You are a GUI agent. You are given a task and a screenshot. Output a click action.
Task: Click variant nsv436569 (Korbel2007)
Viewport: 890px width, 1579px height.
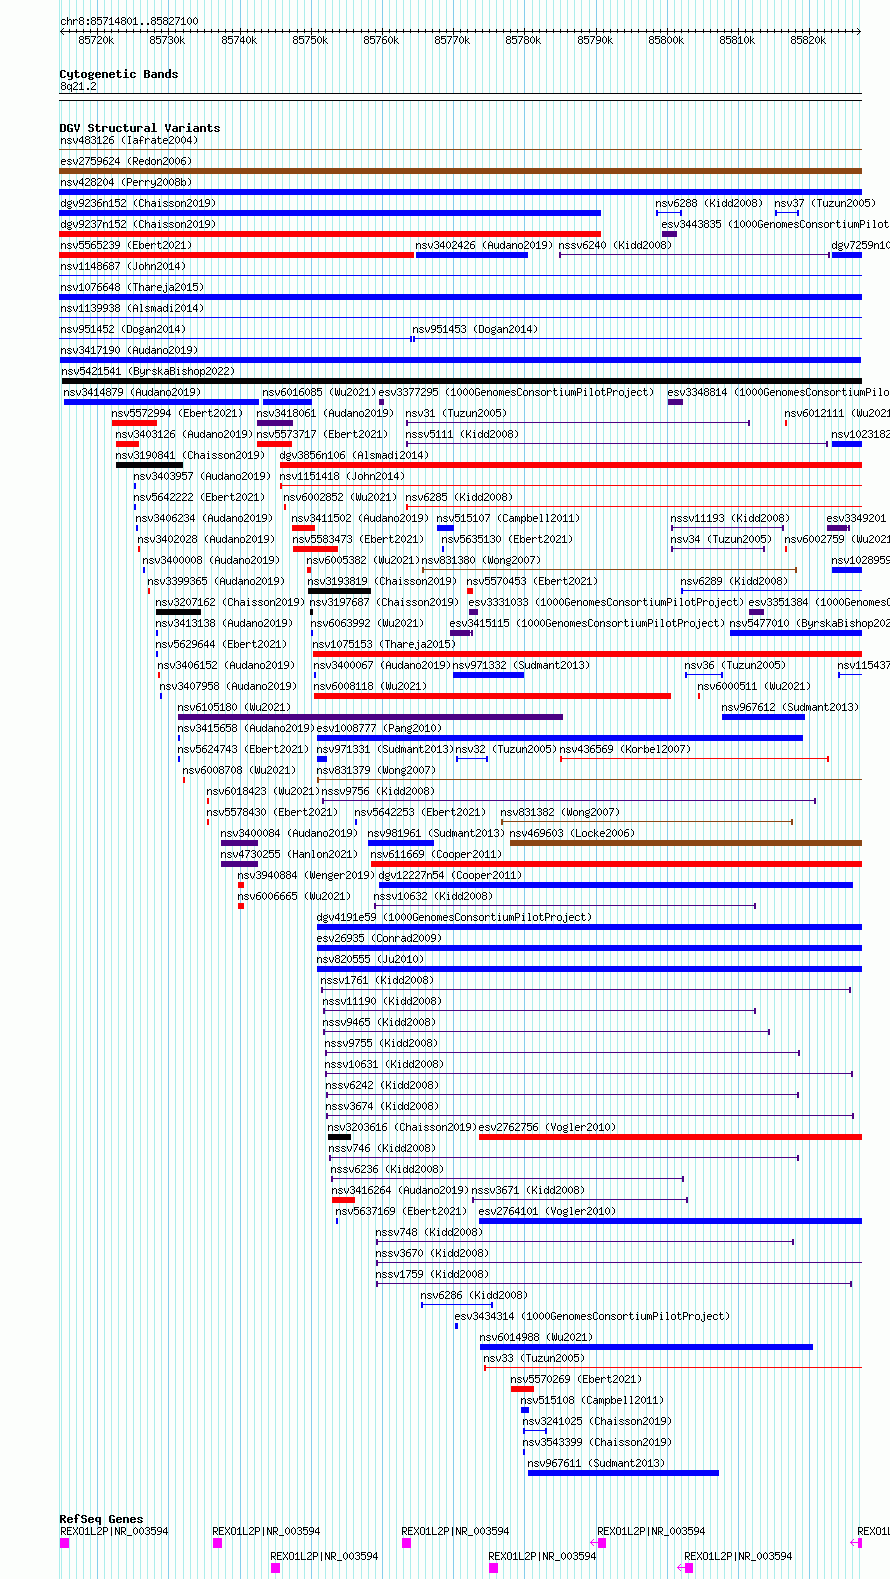coord(625,749)
